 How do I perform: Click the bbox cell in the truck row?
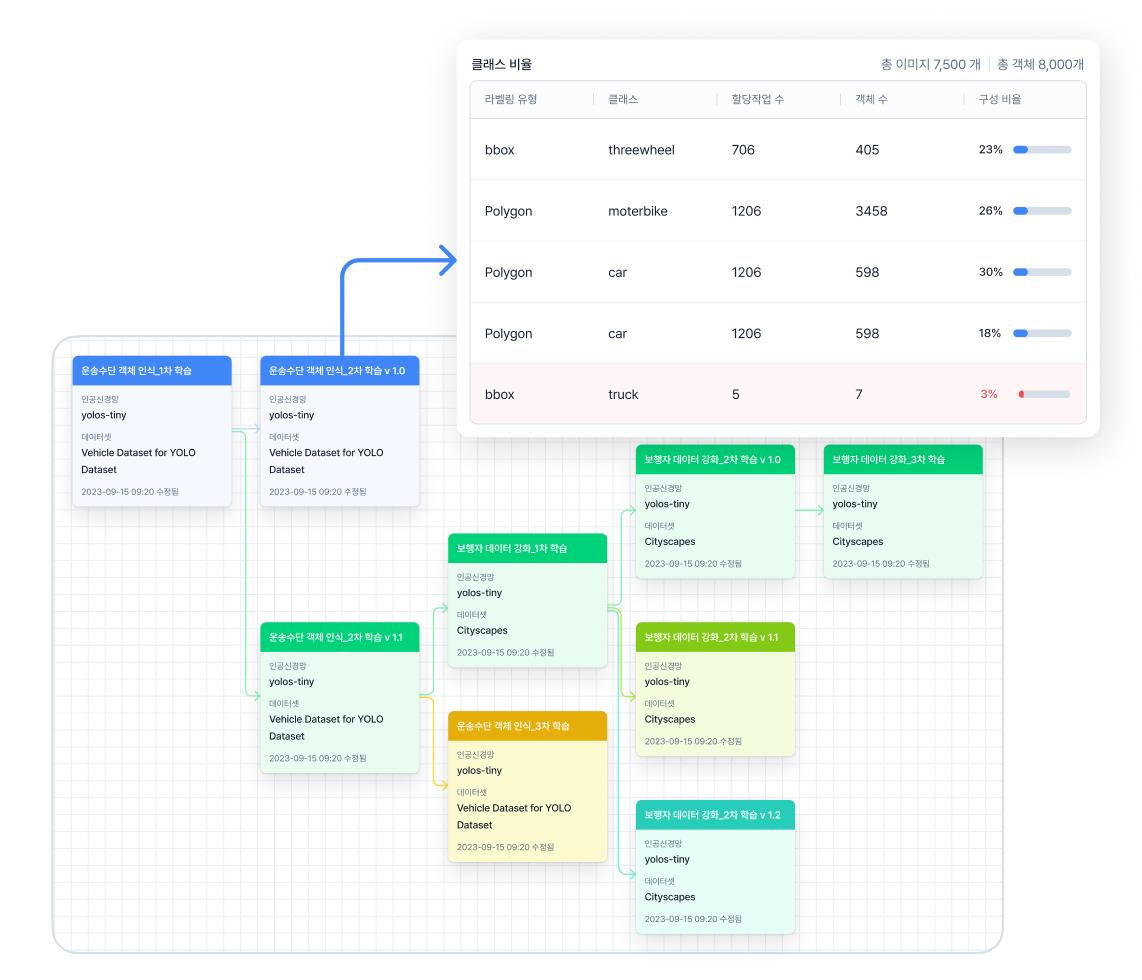(500, 395)
